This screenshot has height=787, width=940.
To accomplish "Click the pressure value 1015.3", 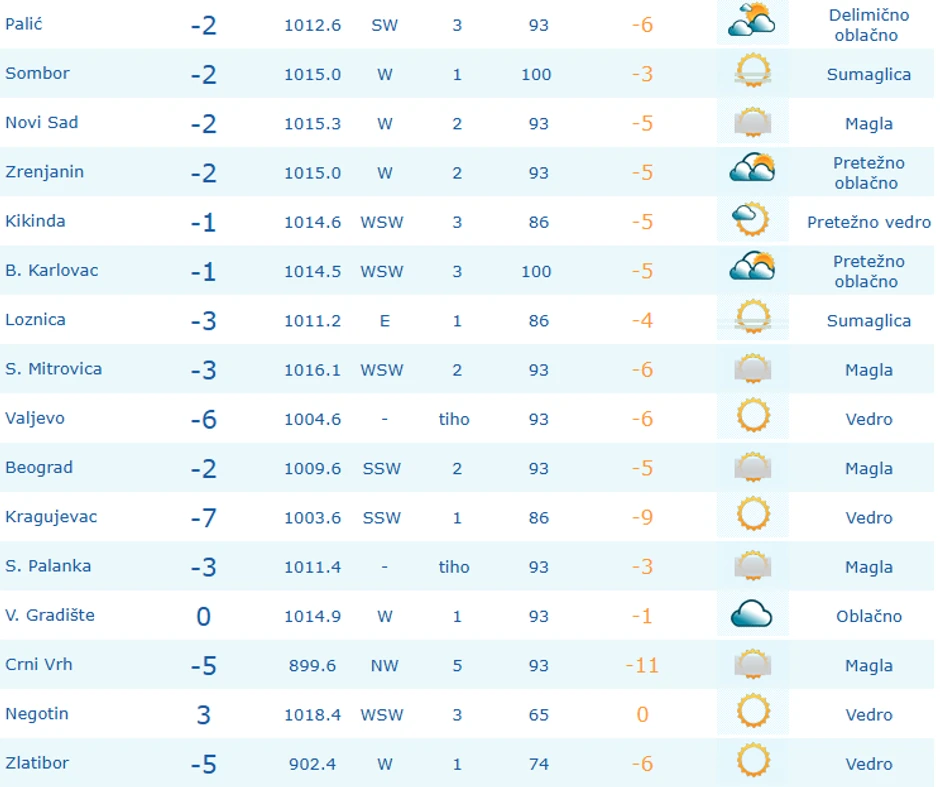I will click(312, 123).
